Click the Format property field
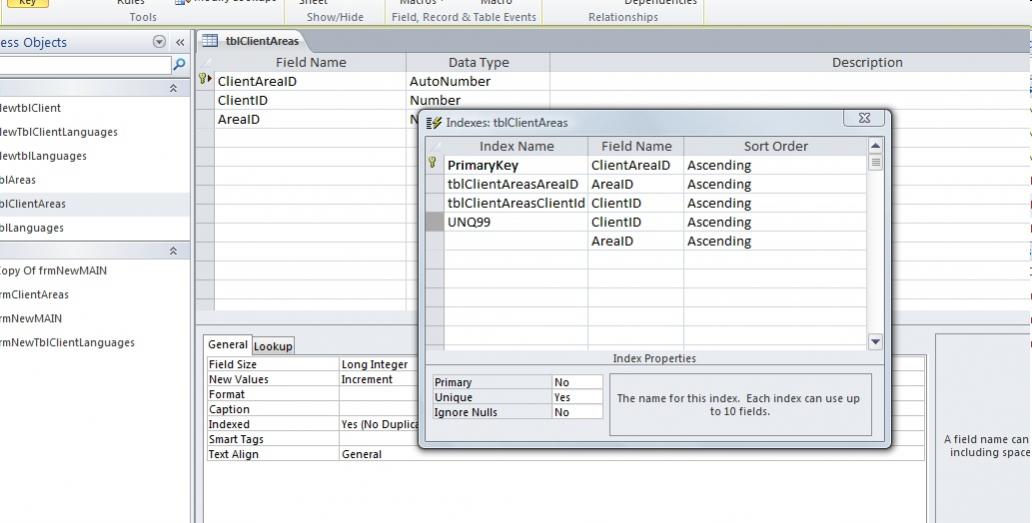This screenshot has height=523, width=1032. tap(378, 395)
